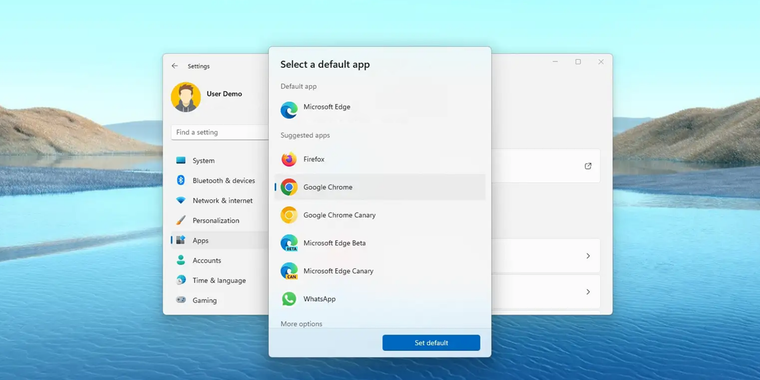Click the Microsoft Edge icon under Default app
Image resolution: width=760 pixels, height=380 pixels.
(289, 110)
